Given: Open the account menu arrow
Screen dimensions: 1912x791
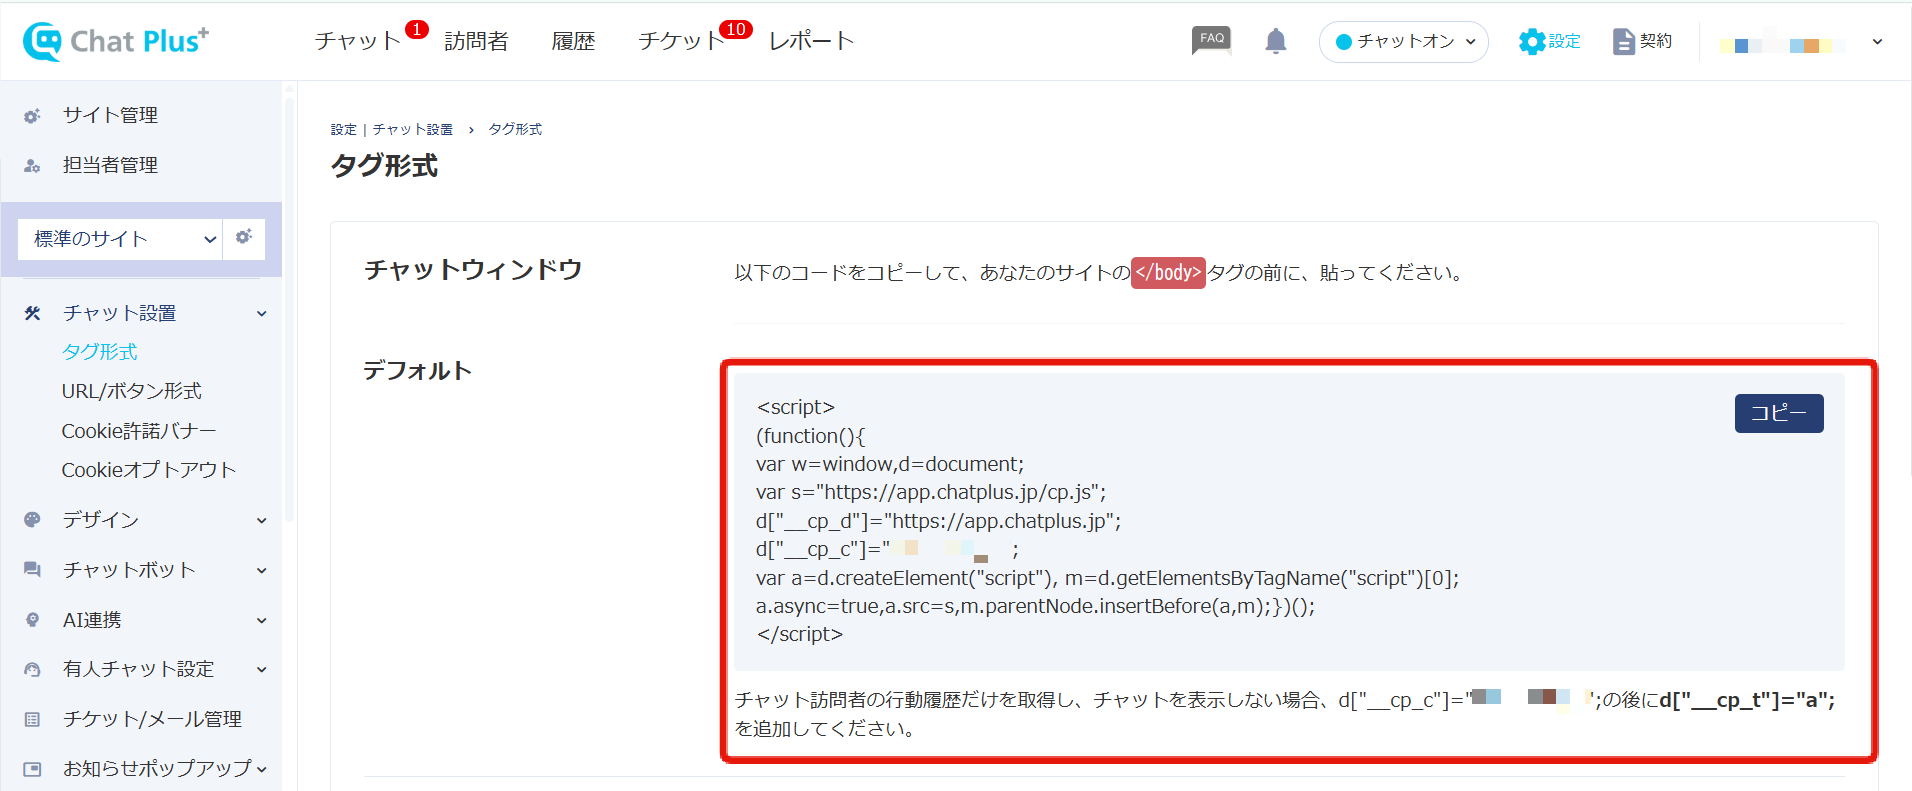Looking at the screenshot, I should tap(1877, 42).
